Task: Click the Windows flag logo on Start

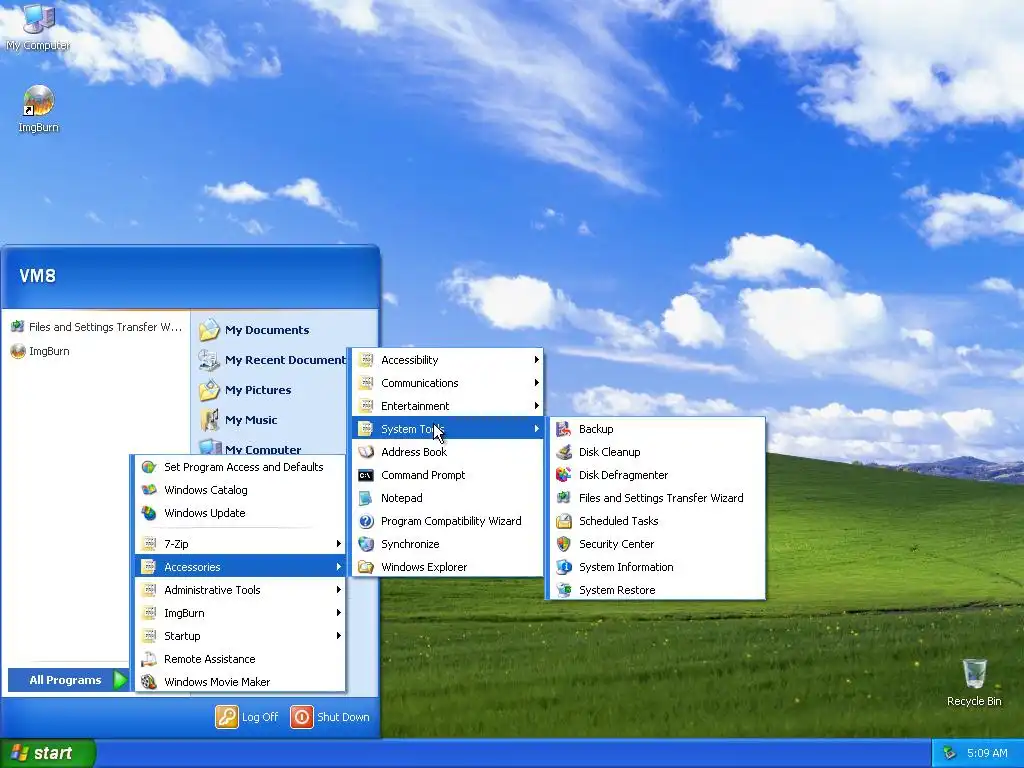Action: pyautogui.click(x=19, y=753)
